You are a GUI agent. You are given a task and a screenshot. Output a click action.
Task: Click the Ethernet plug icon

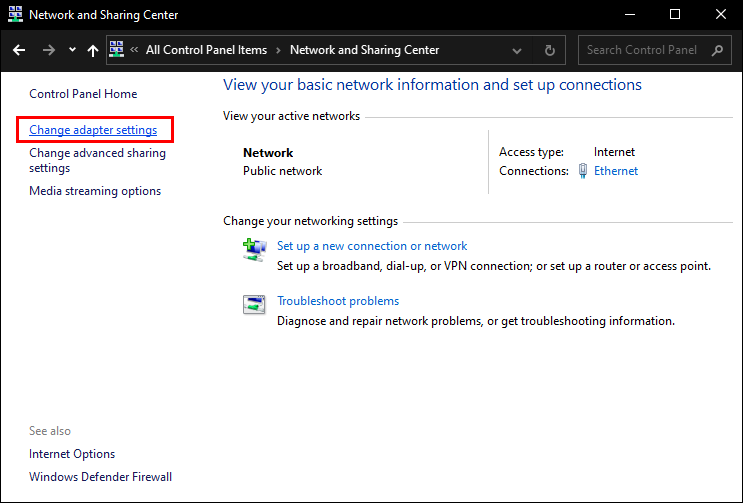(x=583, y=171)
